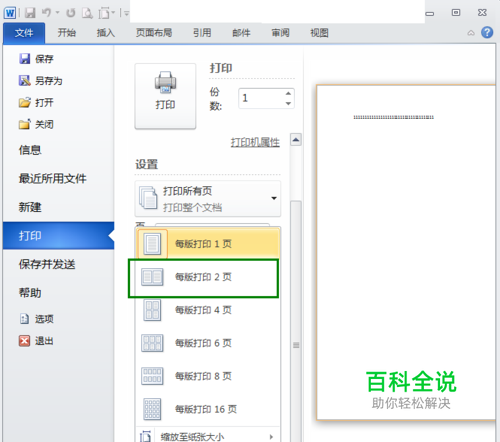Decrease copies with the down spinner arrow
Screen dimensions: 500x442
(x=289, y=103)
